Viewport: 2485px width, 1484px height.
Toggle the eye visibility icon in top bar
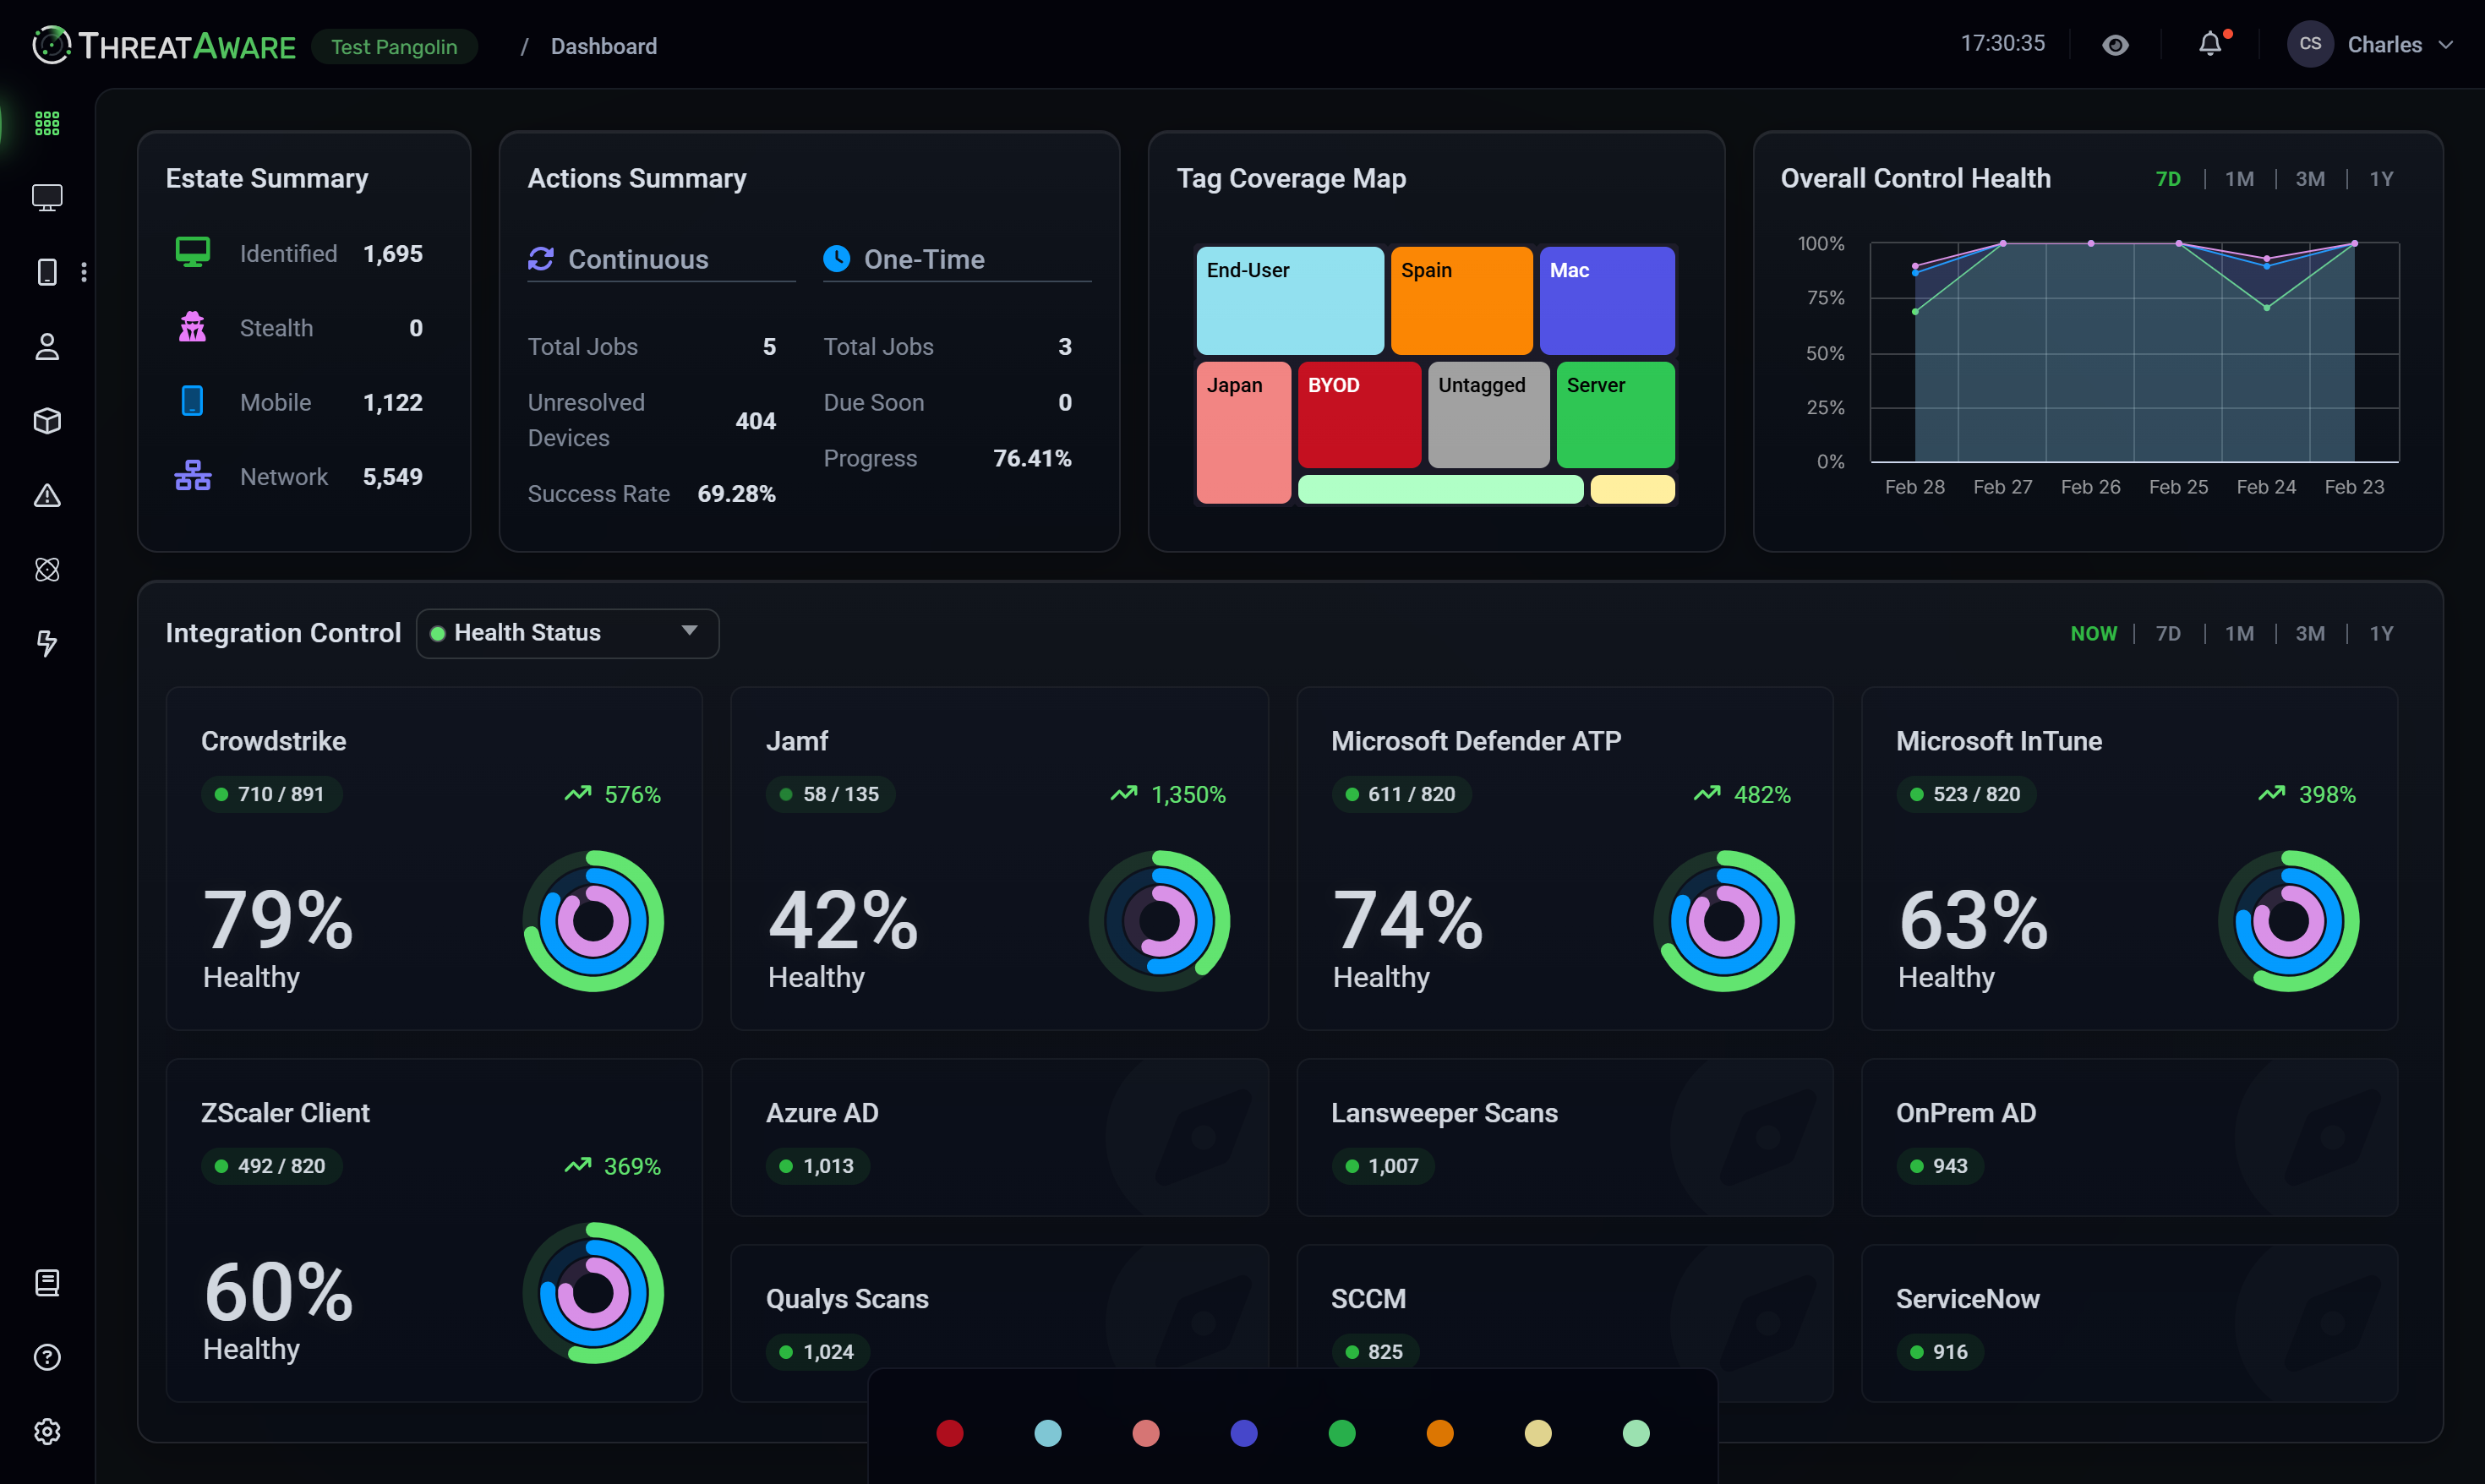point(2116,44)
